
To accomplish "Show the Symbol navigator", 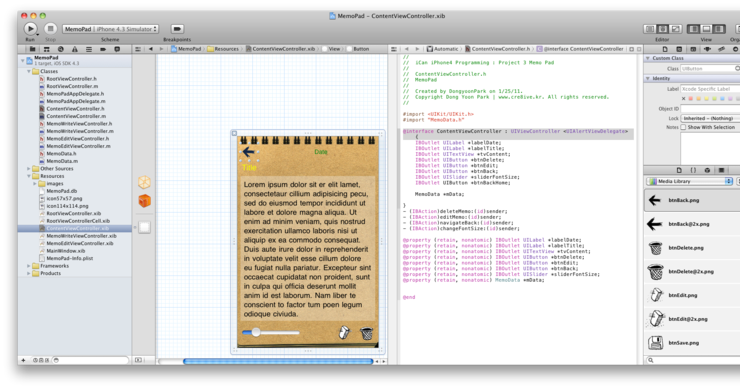I will point(46,49).
